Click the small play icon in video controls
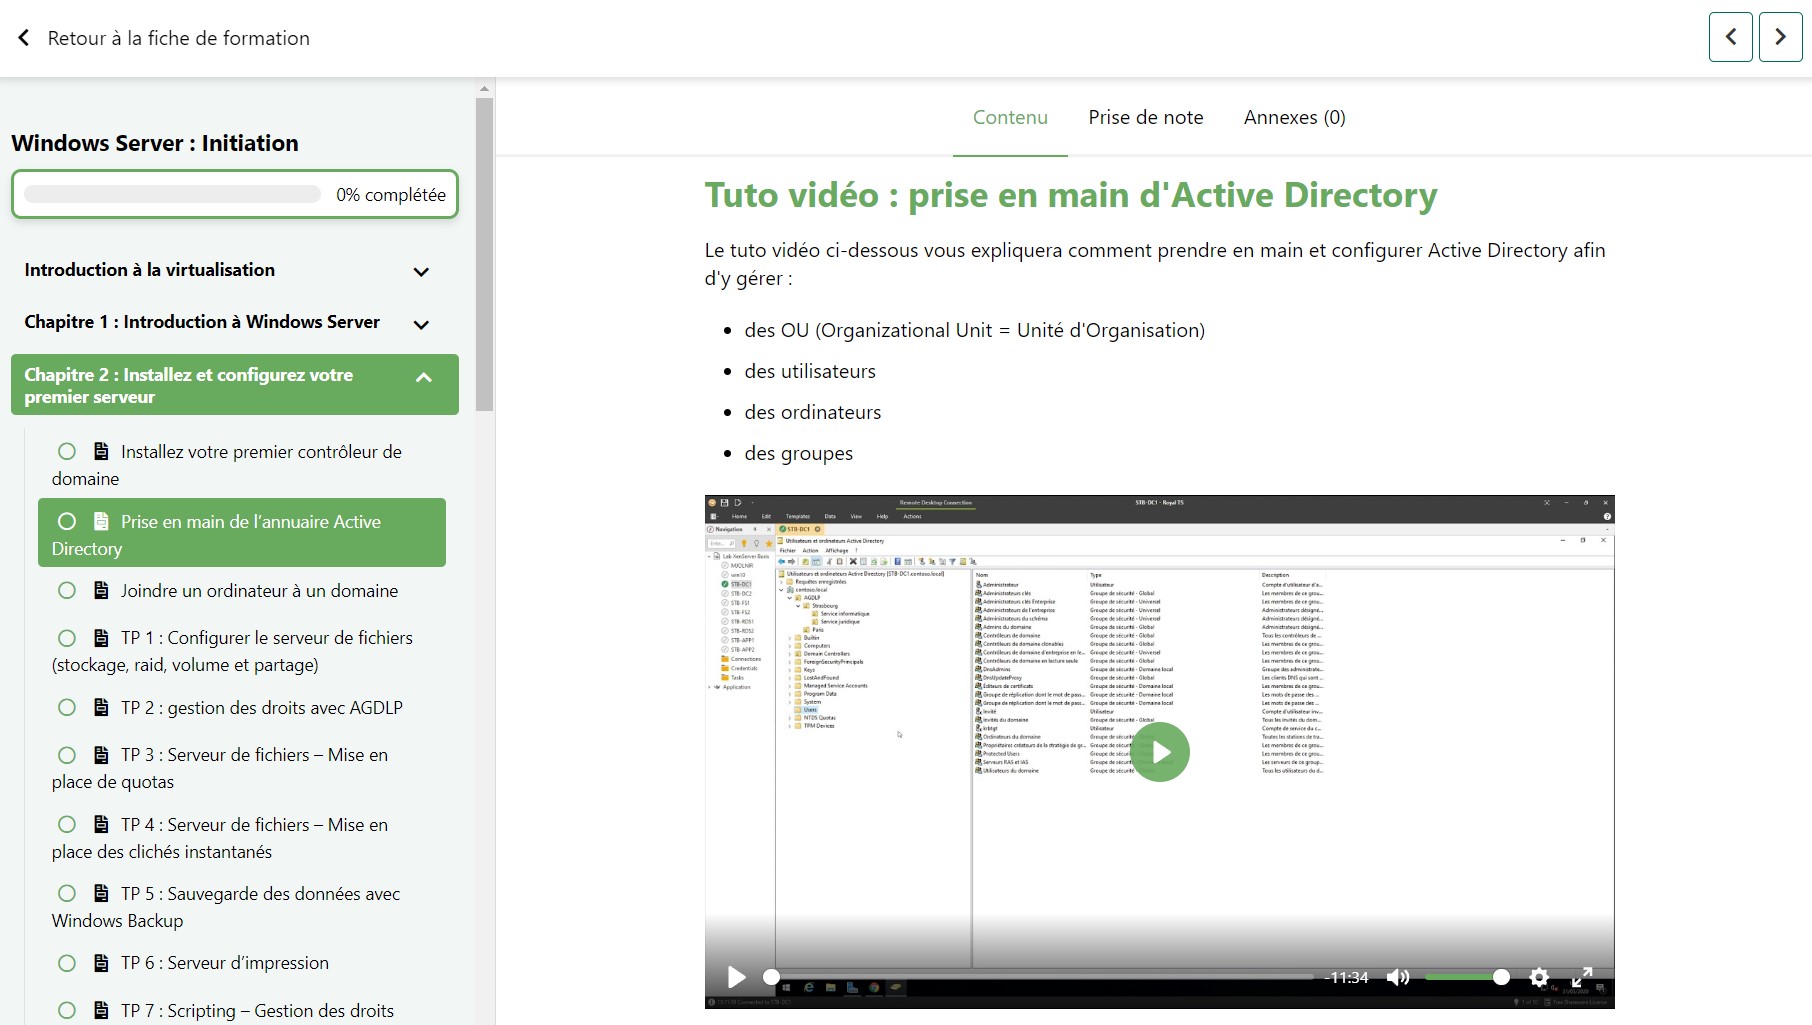This screenshot has height=1025, width=1812. (x=737, y=977)
